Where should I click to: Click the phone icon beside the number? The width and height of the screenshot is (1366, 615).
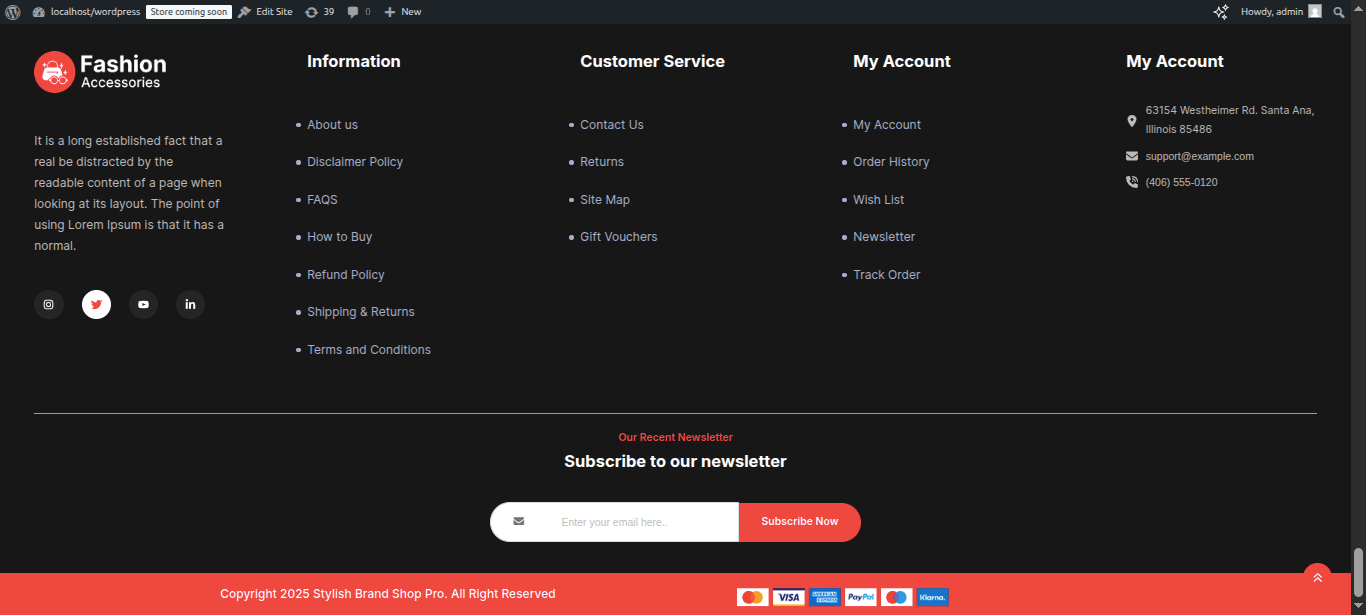pos(1132,182)
